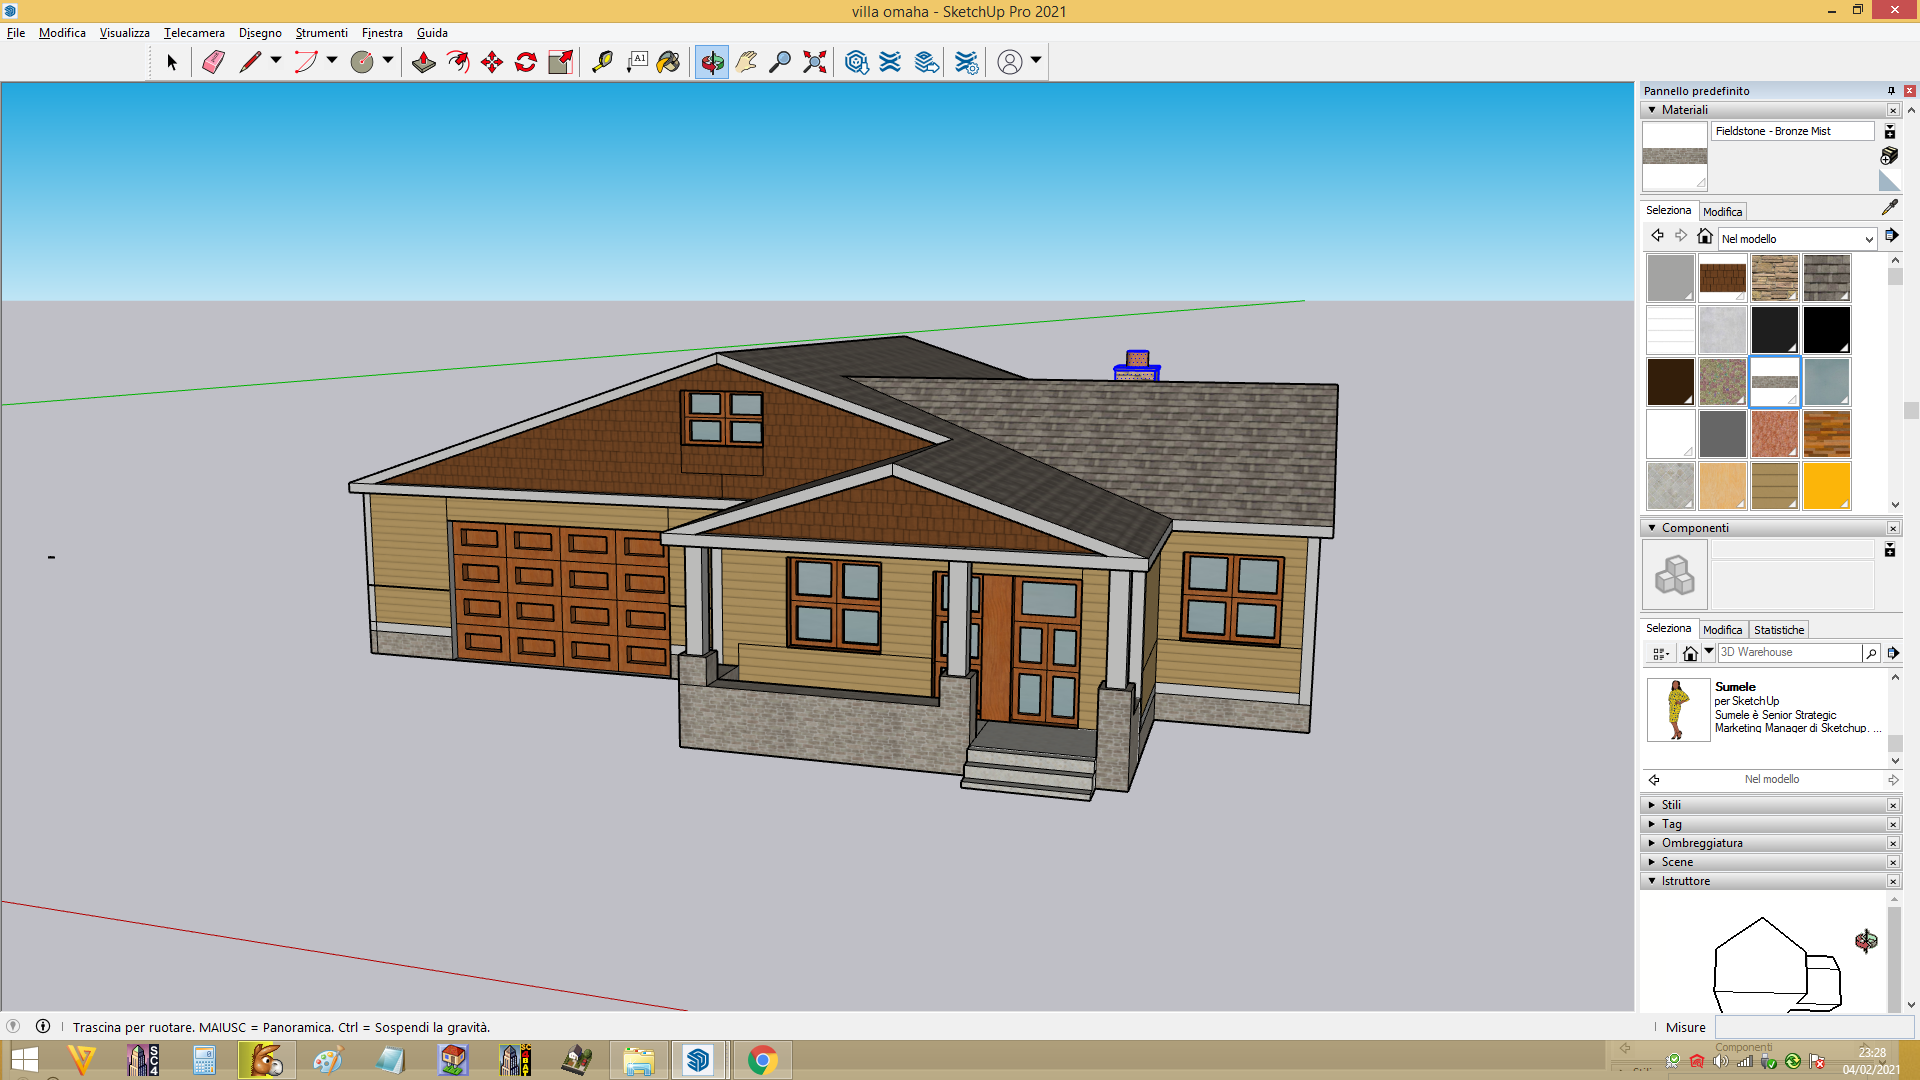Open the Modifica menu
This screenshot has width=1920, height=1080.
click(x=62, y=33)
